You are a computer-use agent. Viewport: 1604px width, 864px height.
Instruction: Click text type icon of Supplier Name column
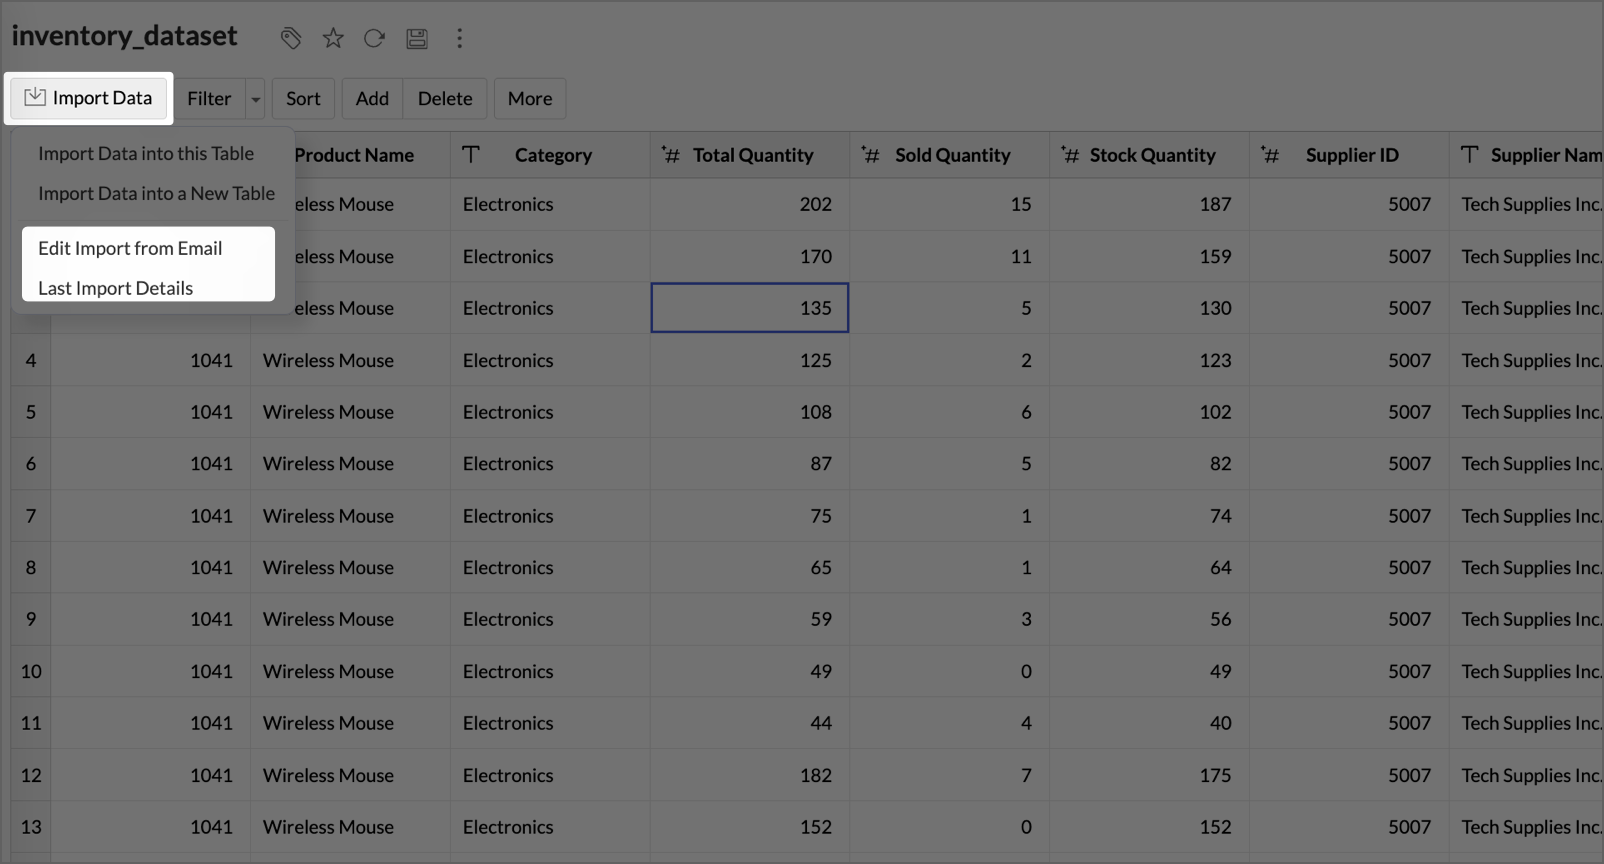(x=1469, y=154)
